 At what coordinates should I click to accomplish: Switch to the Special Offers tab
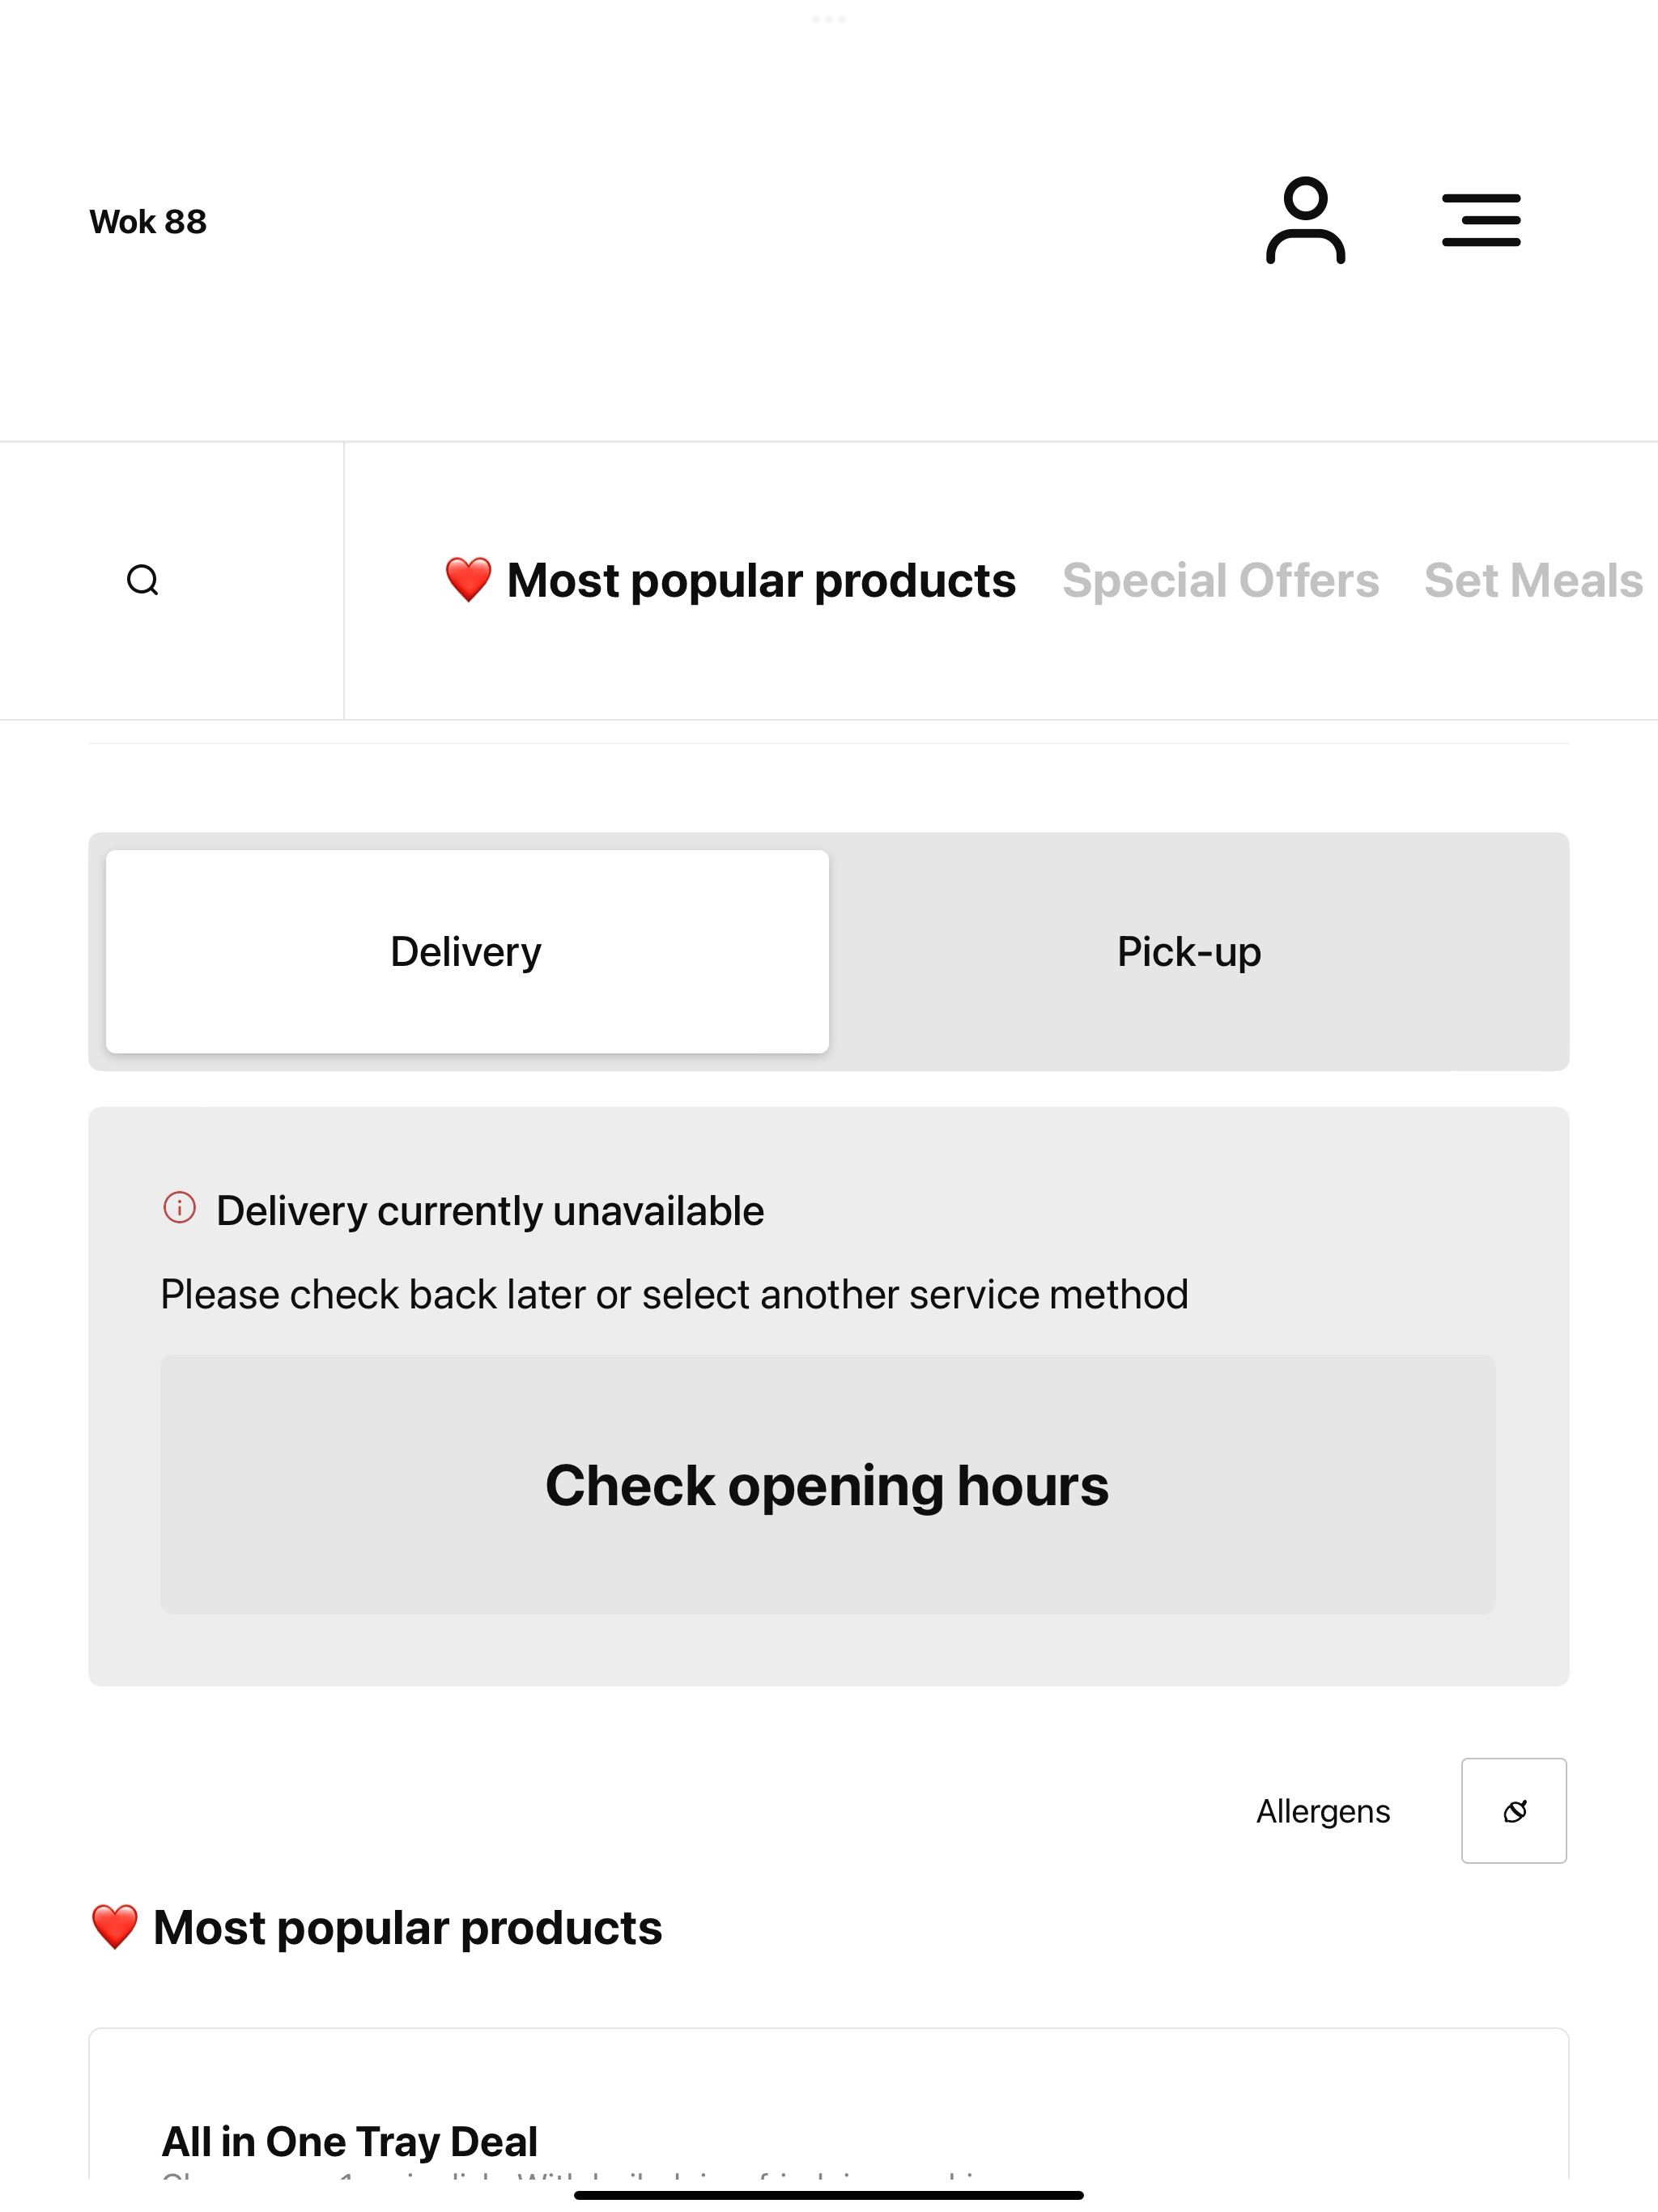click(1220, 580)
